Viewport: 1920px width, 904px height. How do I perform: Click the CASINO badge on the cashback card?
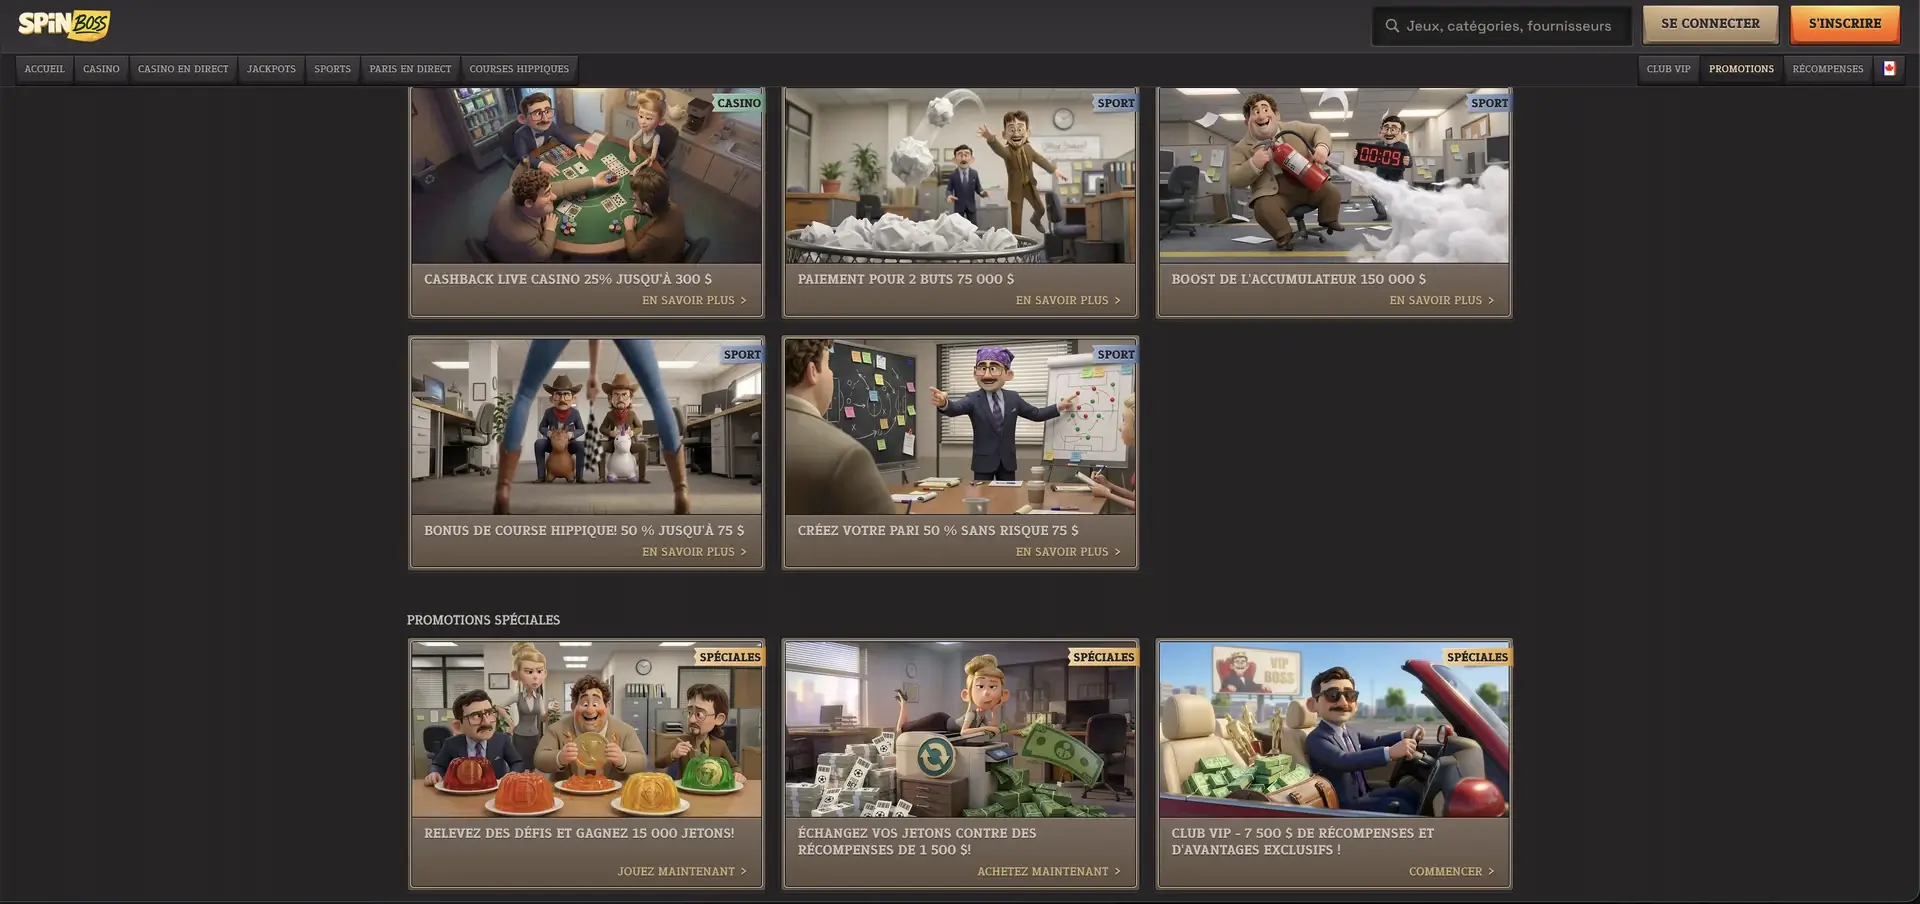click(738, 103)
